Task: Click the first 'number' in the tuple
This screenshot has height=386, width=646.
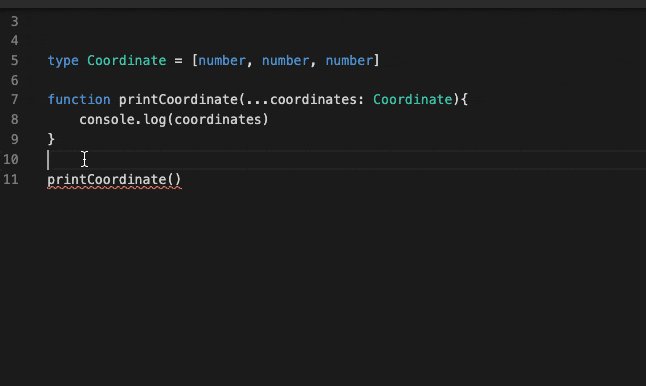Action: tap(222, 61)
